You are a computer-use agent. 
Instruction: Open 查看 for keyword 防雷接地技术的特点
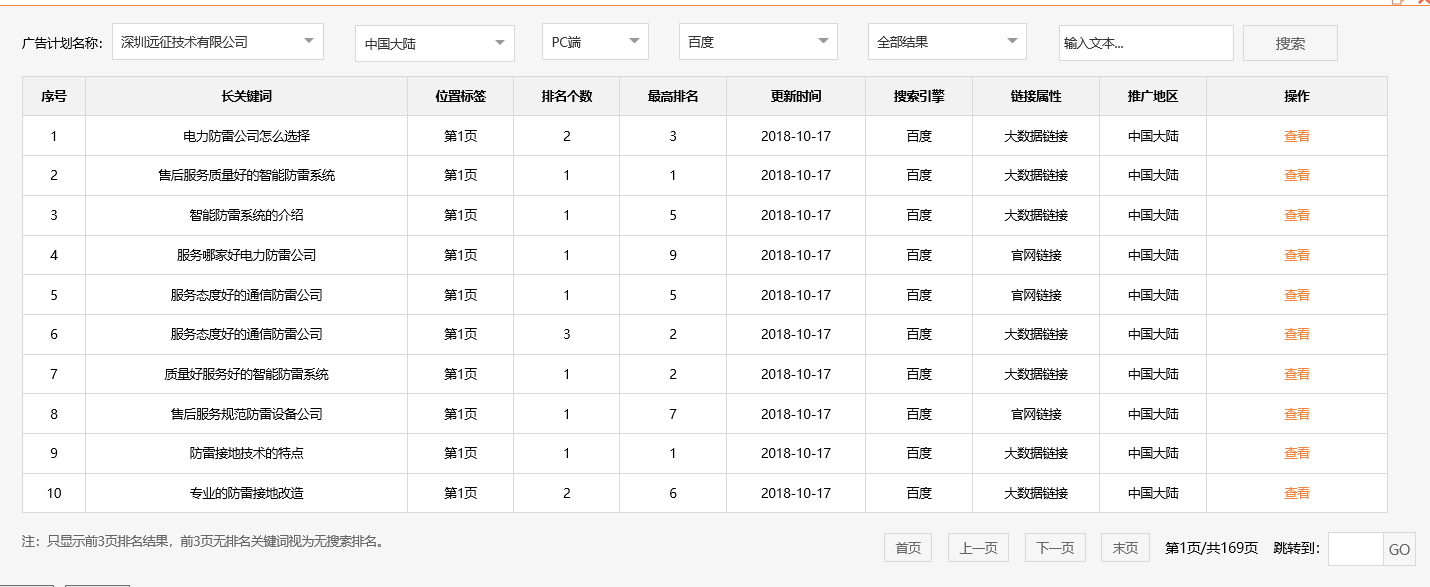click(x=1296, y=453)
